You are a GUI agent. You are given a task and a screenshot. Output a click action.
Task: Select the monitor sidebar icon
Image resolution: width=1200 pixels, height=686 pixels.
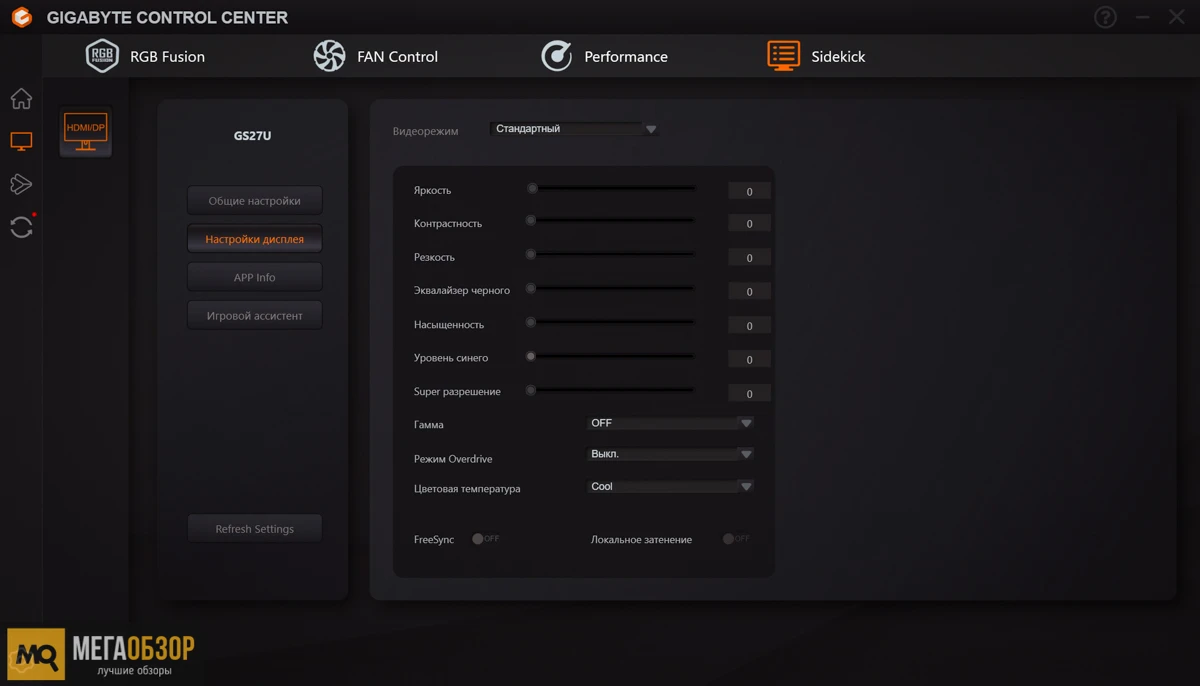coord(21,142)
